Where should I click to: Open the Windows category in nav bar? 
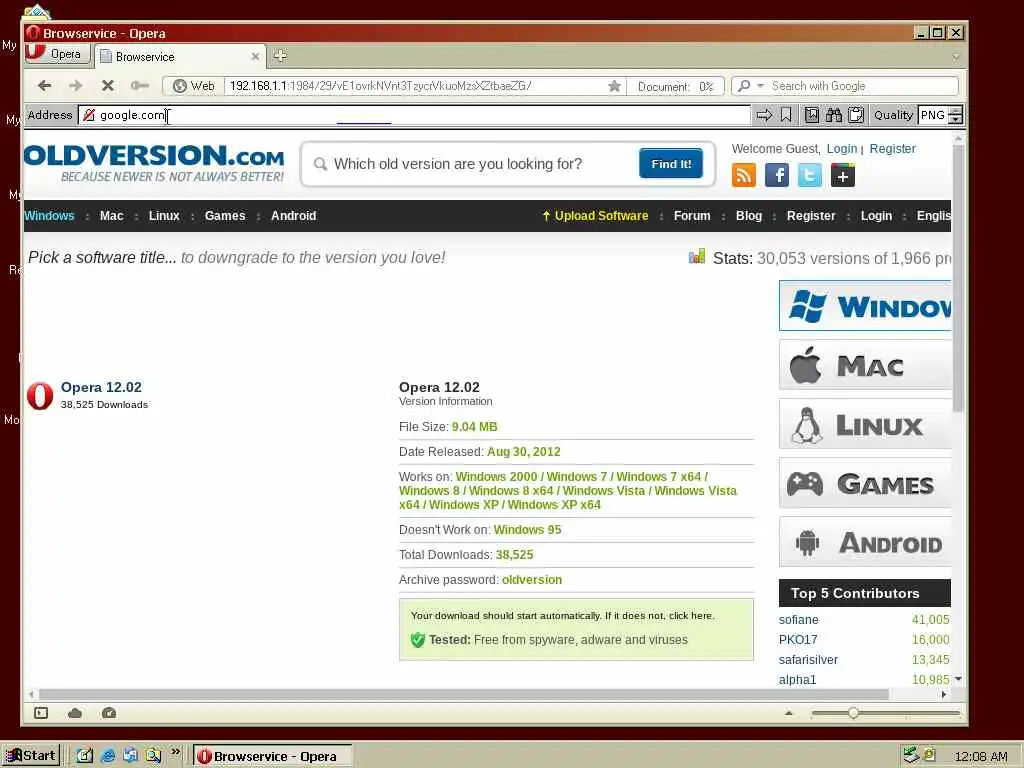coord(49,216)
